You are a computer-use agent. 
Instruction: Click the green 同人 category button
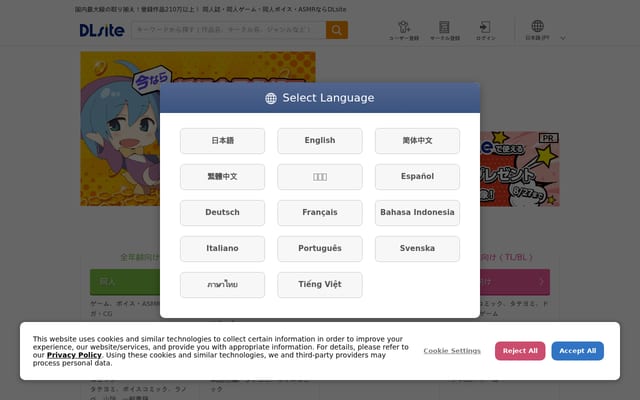pos(124,282)
